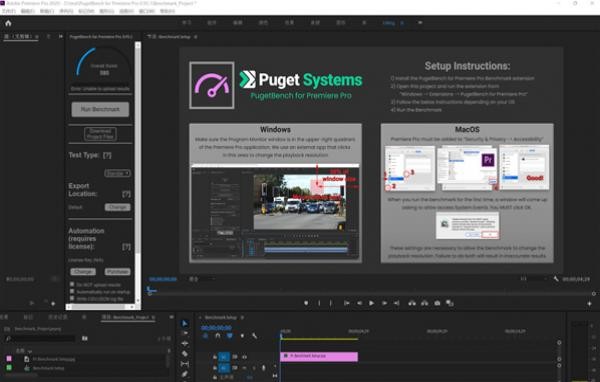Toggle Linked Selection in timeline
Screen dimensions: 600x382
pyautogui.click(x=230, y=336)
